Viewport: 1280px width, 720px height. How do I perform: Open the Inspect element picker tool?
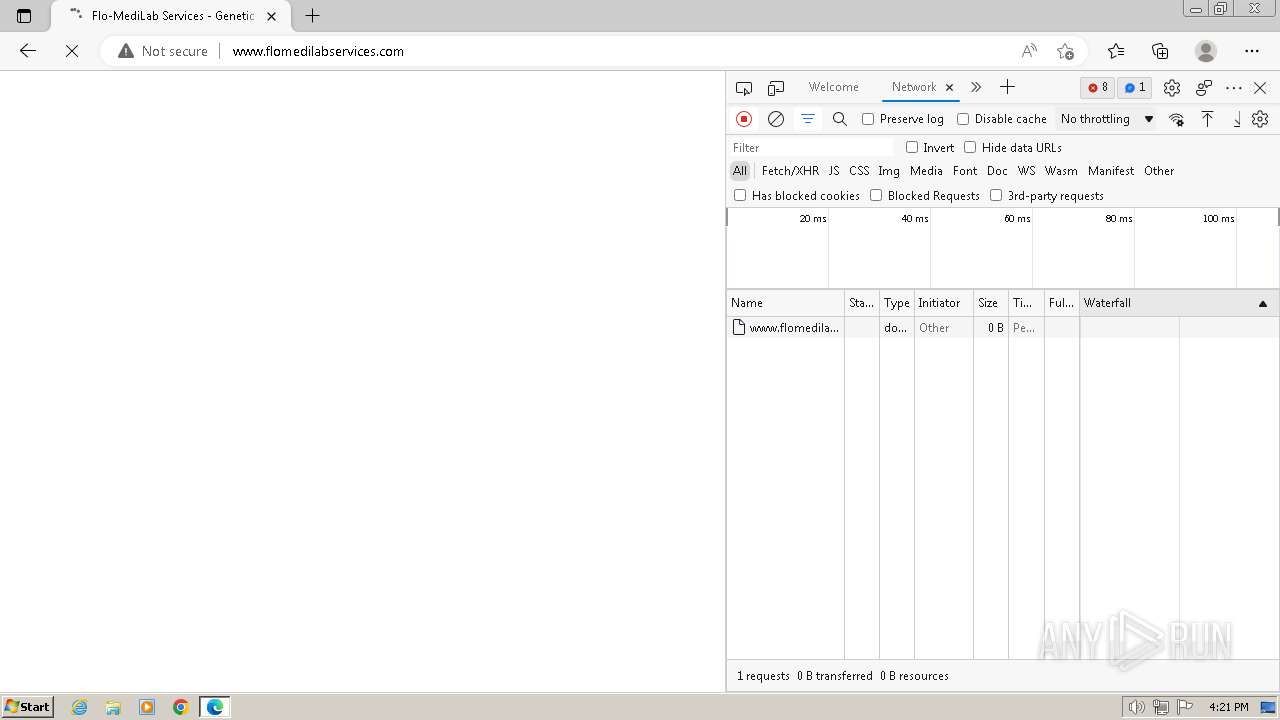[744, 88]
